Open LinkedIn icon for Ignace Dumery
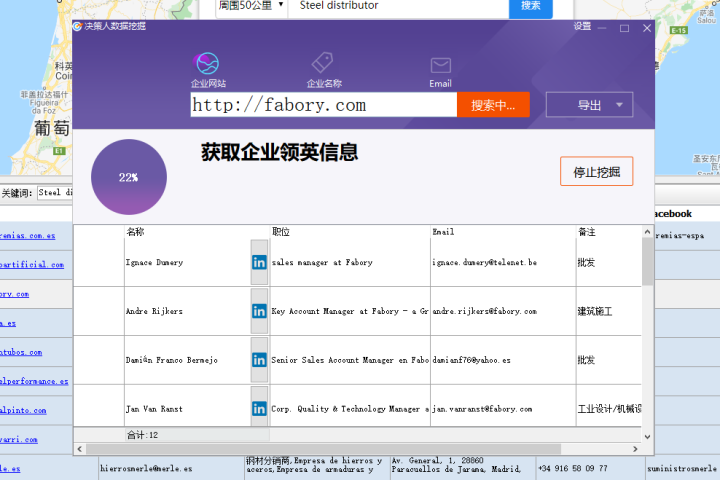The height and width of the screenshot is (480, 720). click(259, 262)
